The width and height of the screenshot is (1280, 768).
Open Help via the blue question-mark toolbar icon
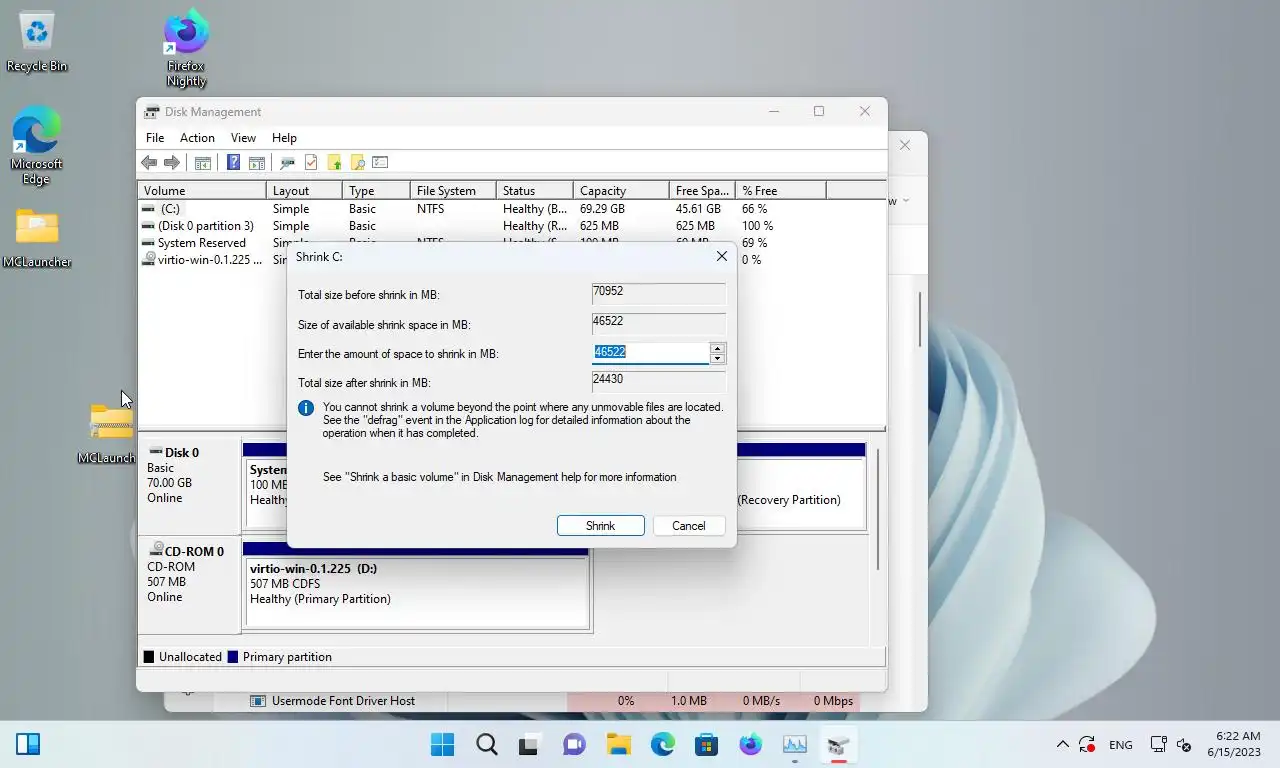[x=233, y=162]
